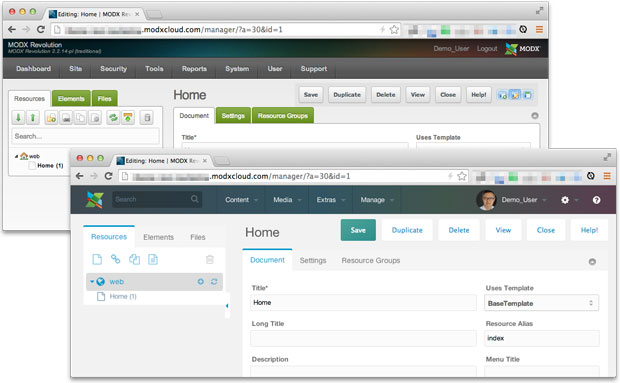The height and width of the screenshot is (383, 620).
Task: Click the Title field containing Home
Action: click(363, 302)
